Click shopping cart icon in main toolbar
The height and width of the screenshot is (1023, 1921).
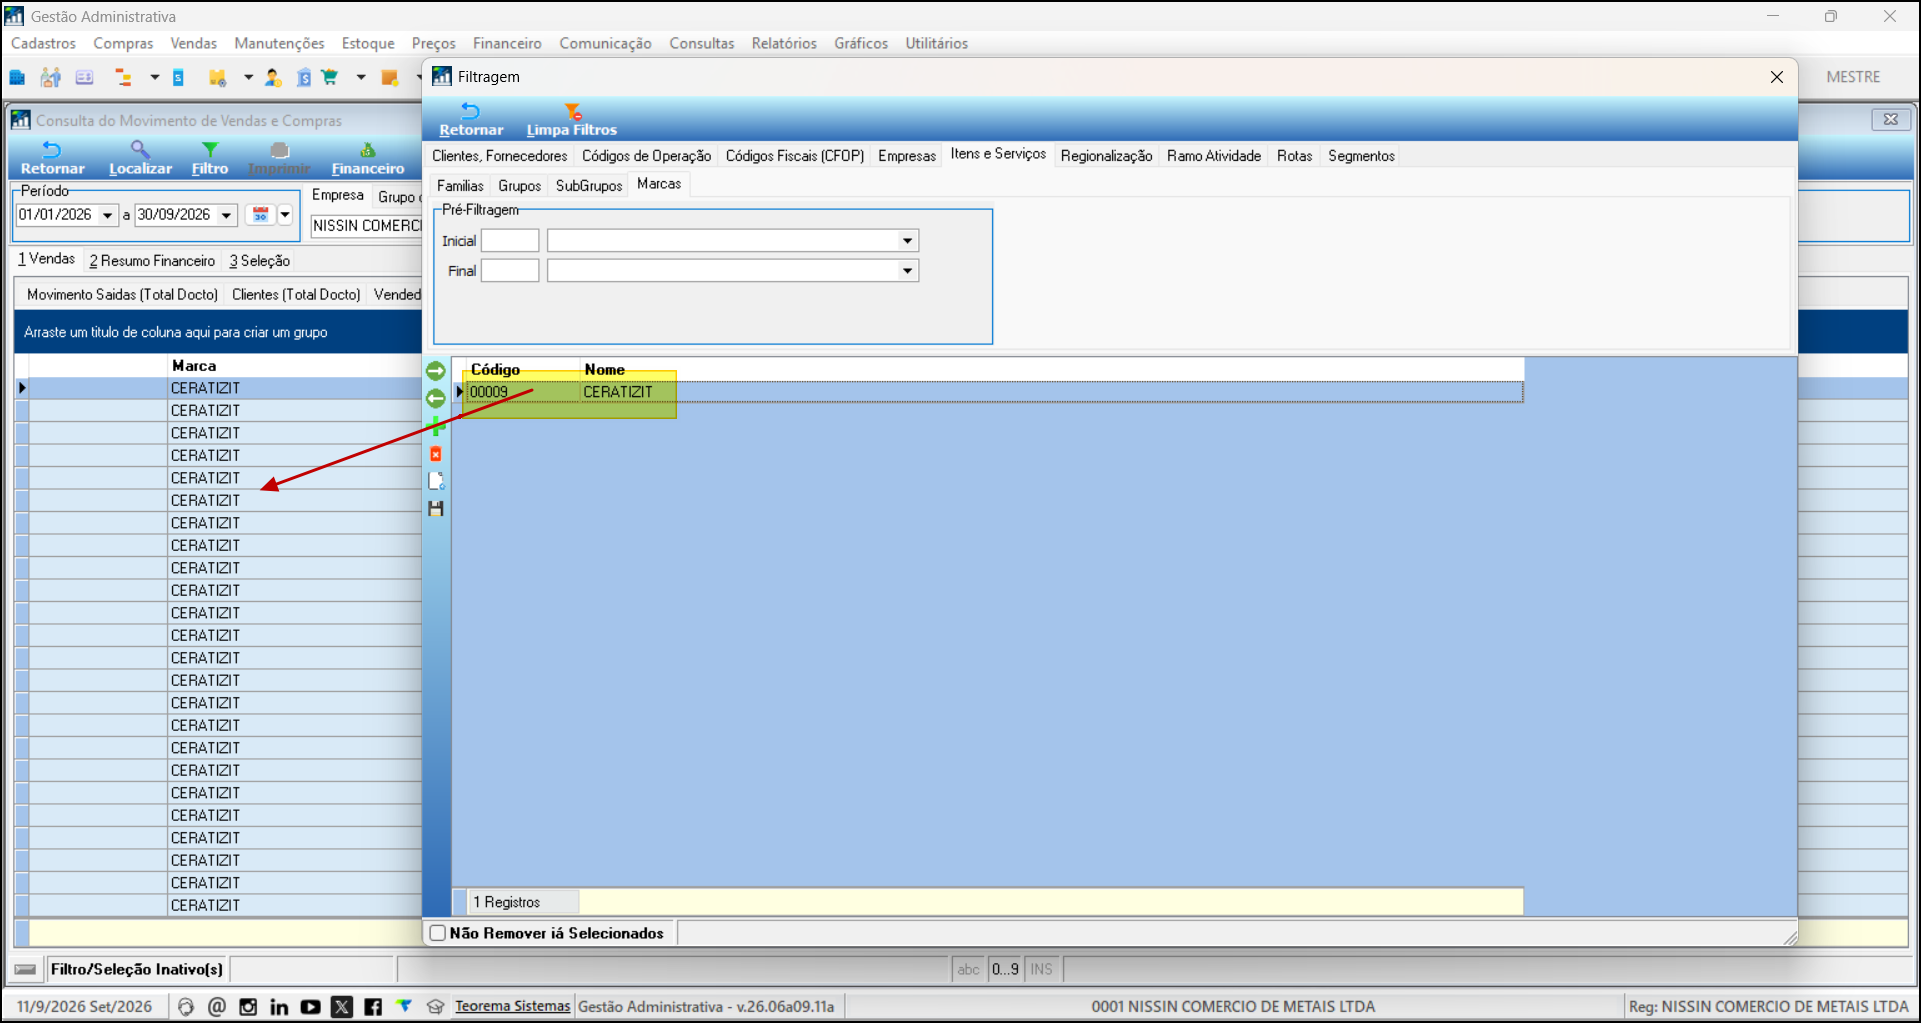pos(330,77)
